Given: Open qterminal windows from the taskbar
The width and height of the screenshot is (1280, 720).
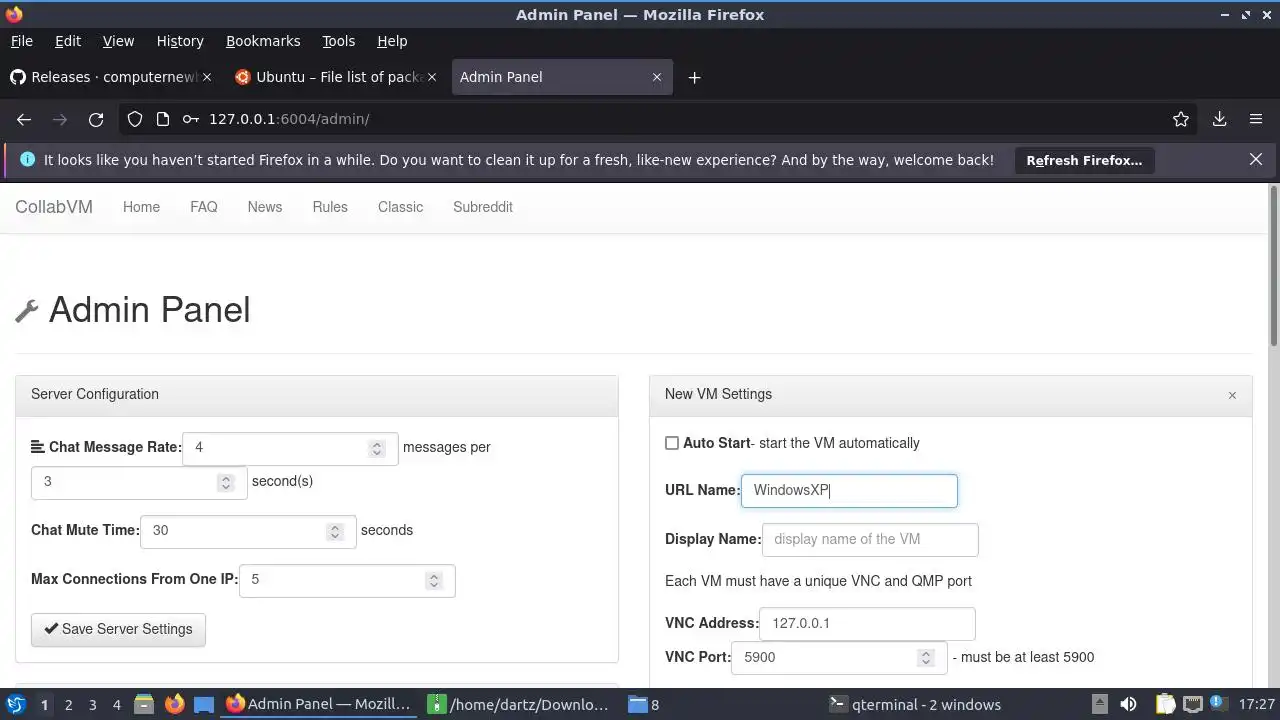Looking at the screenshot, I should [915, 704].
